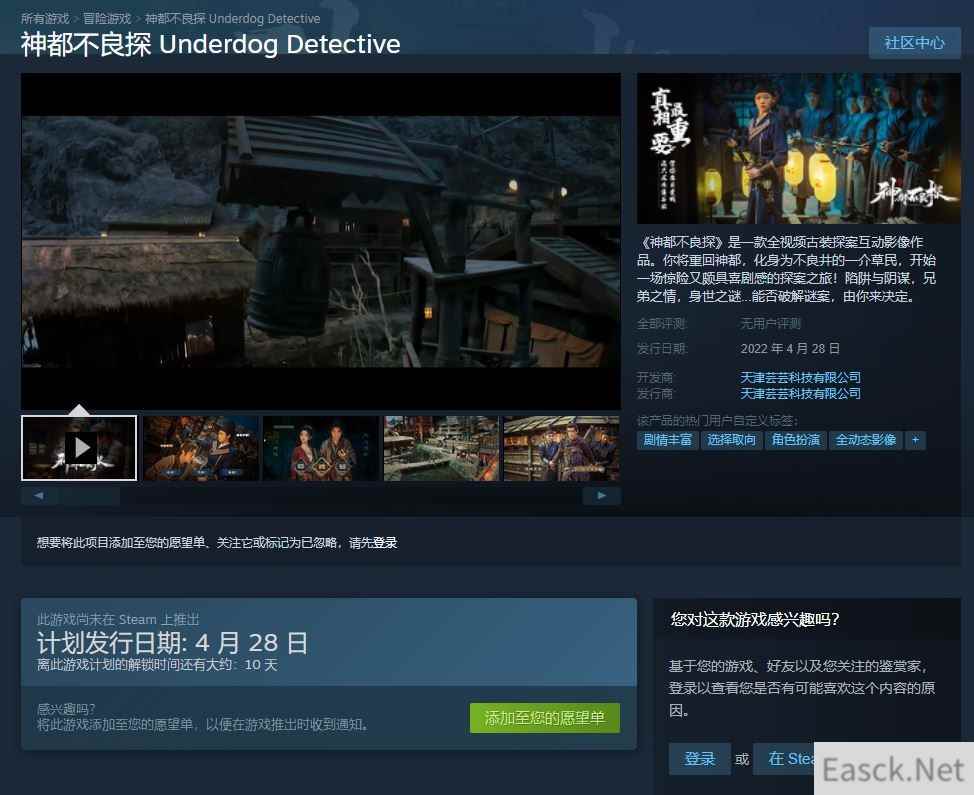Go to 所有游戏 breadcrumb link
The image size is (974, 795).
[x=45, y=19]
